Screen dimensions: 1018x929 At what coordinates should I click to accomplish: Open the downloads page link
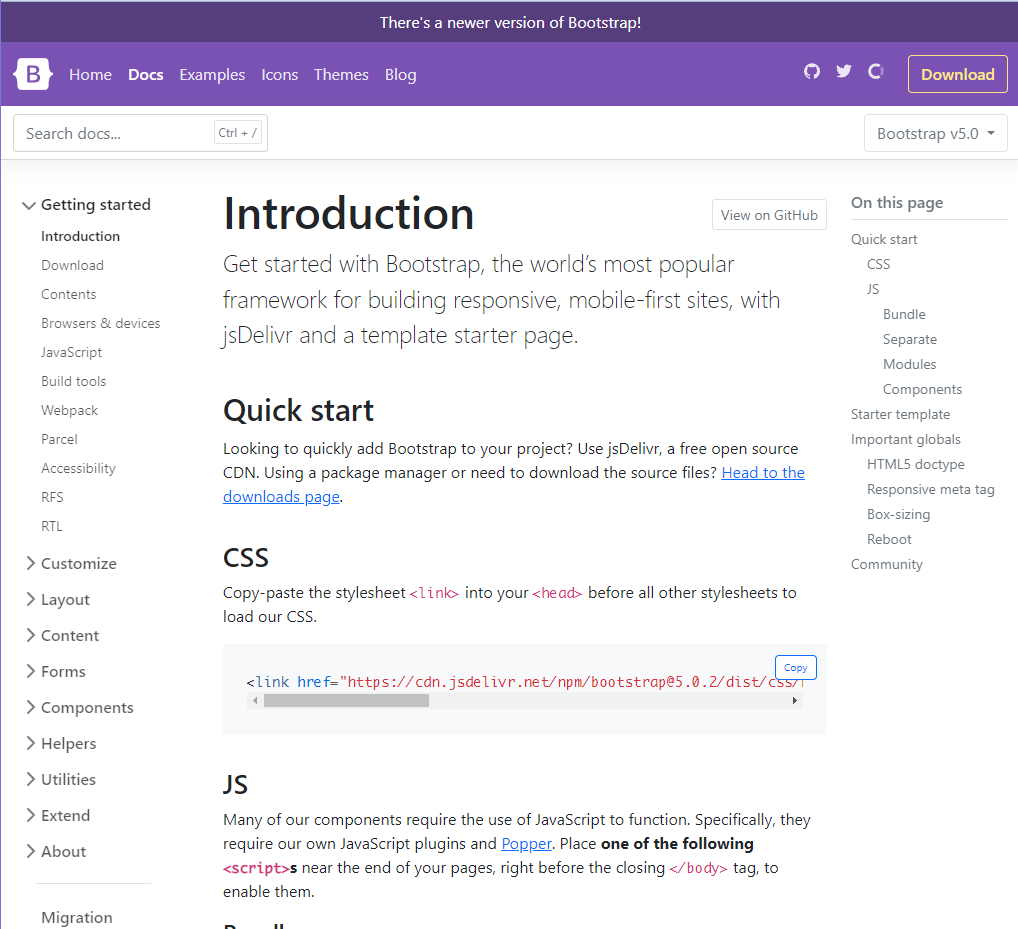(281, 496)
